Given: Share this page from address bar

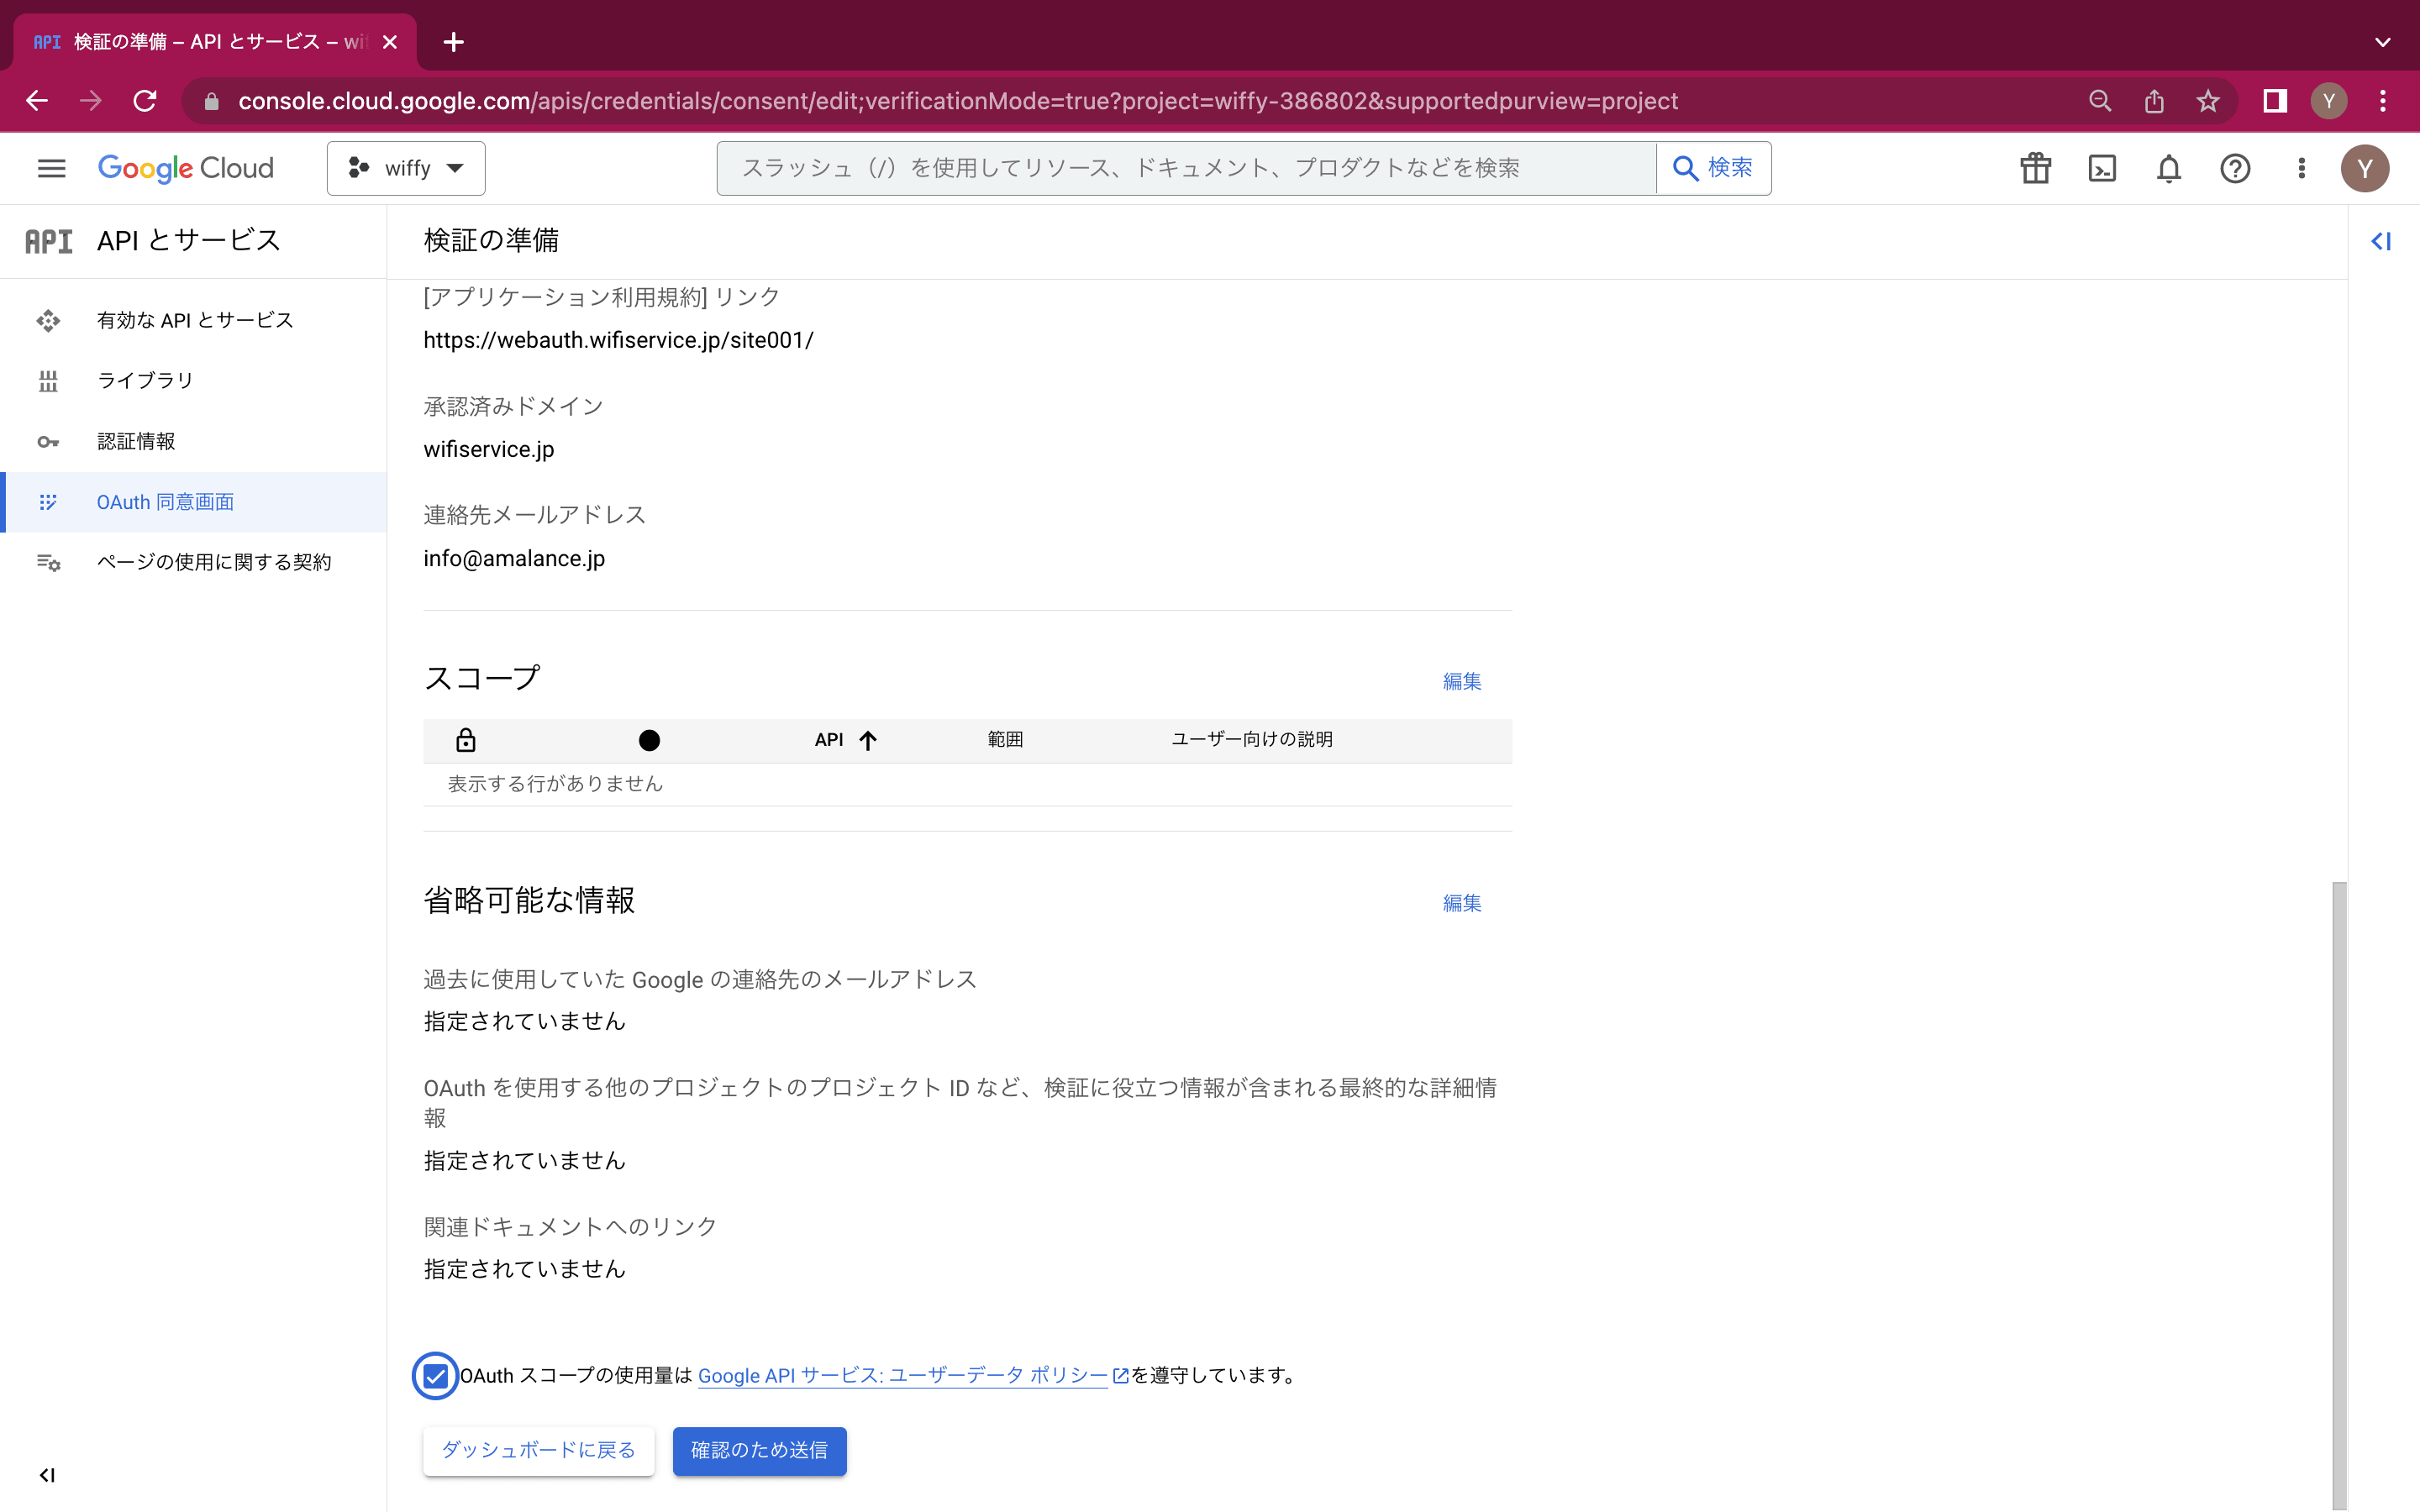Looking at the screenshot, I should point(2154,101).
